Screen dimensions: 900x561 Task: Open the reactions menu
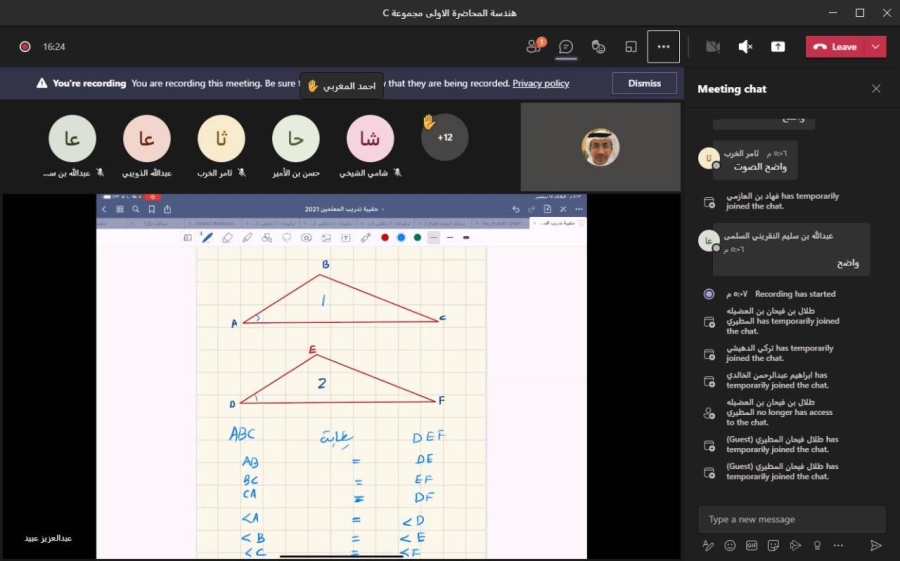point(598,46)
